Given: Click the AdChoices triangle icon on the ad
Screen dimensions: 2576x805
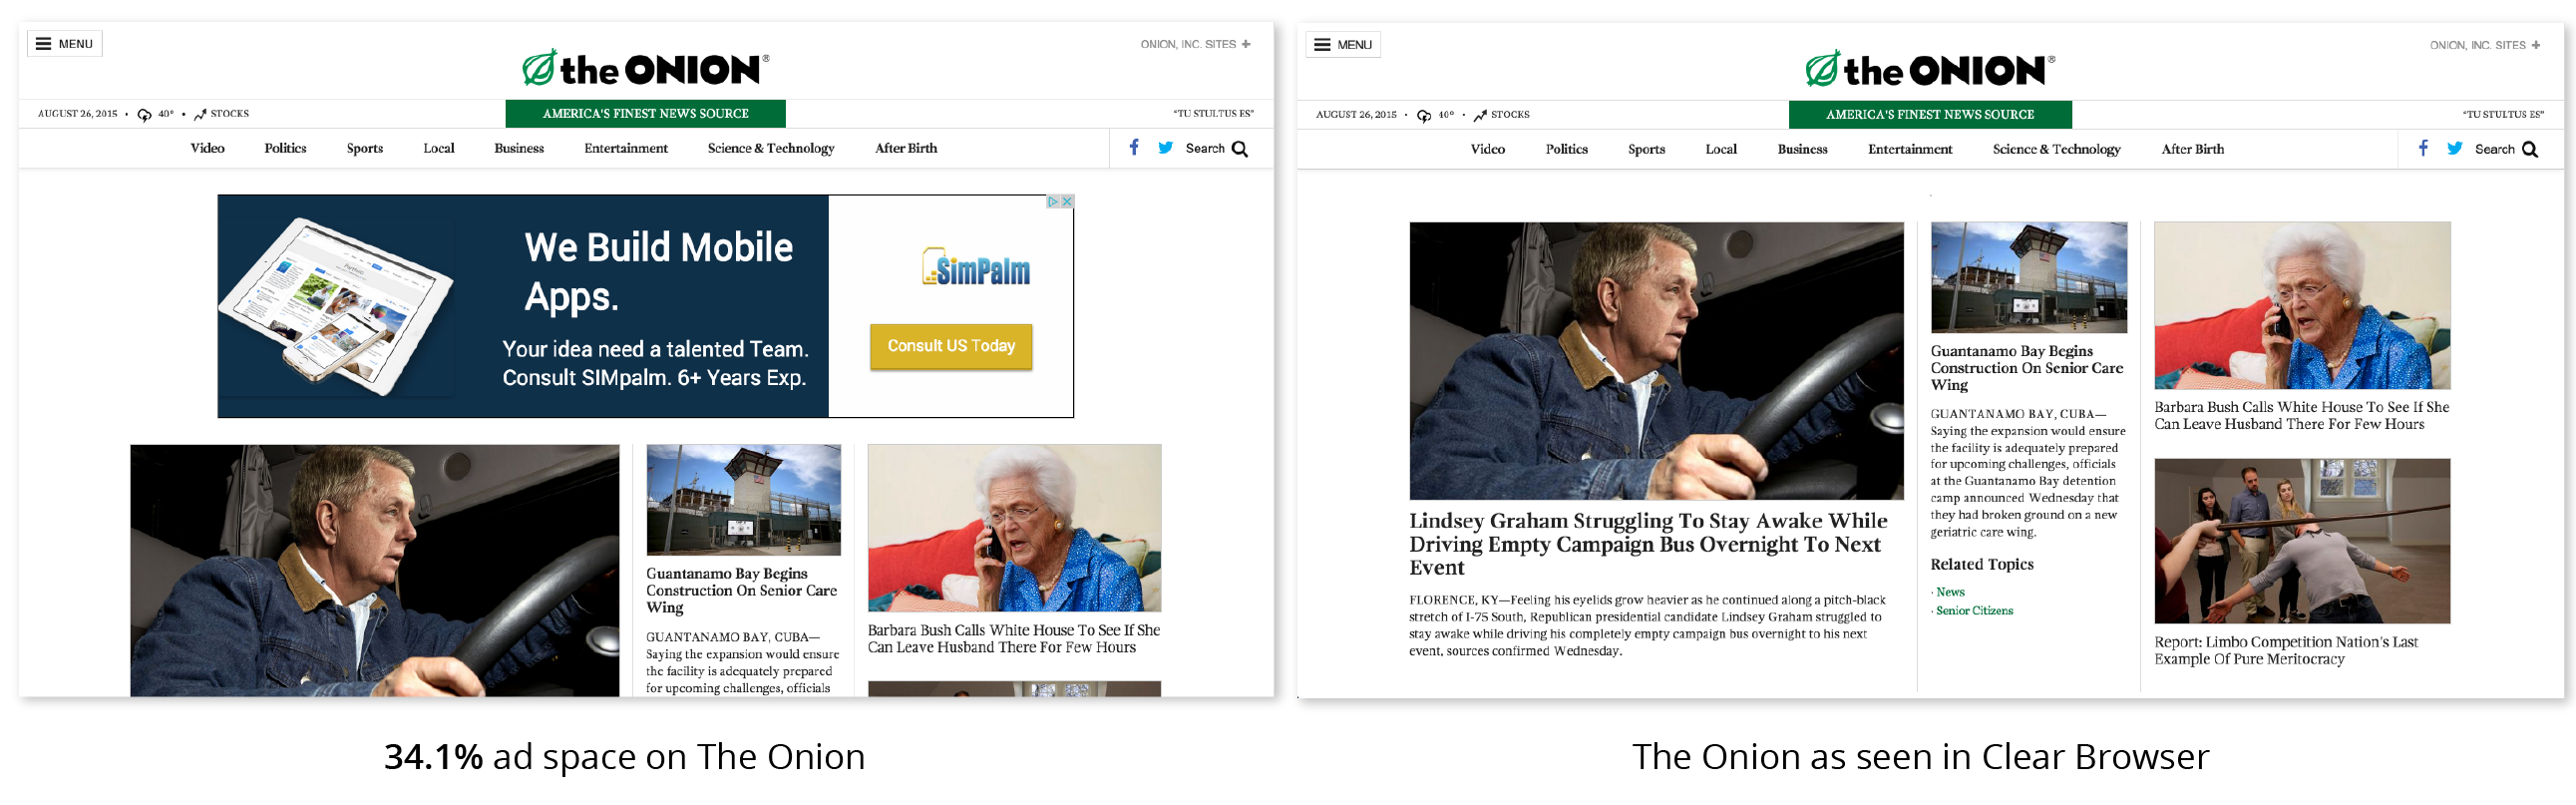Looking at the screenshot, I should [1053, 202].
